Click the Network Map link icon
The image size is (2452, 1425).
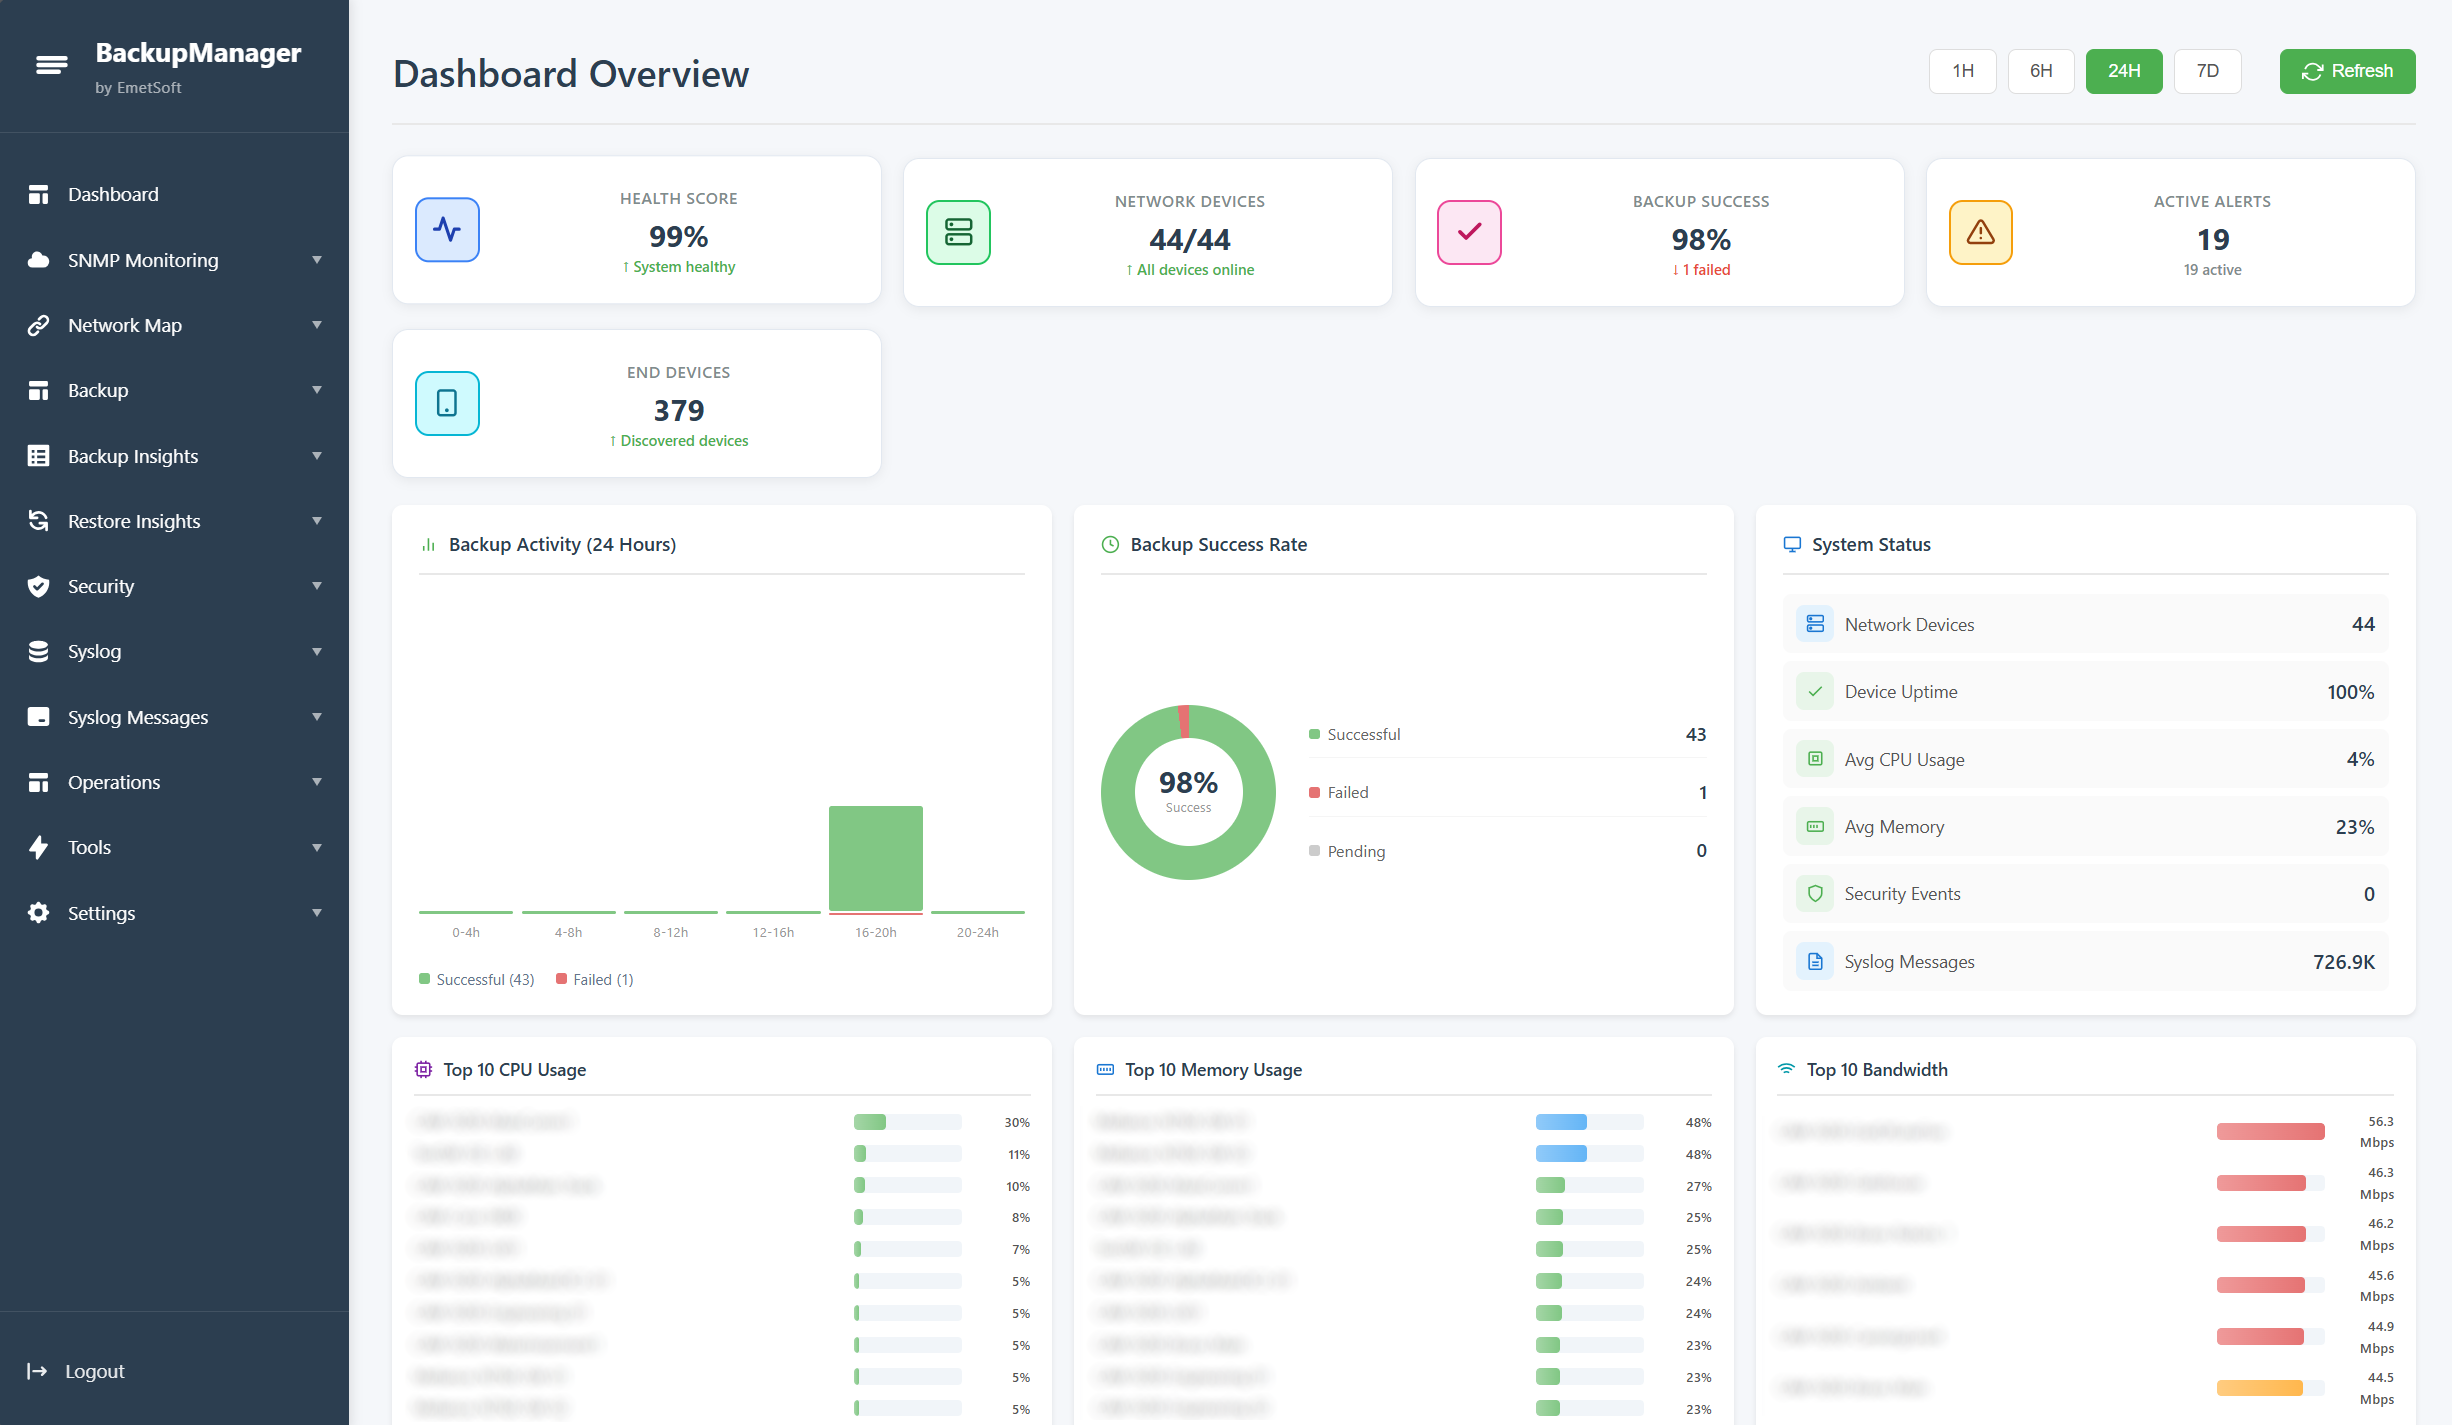[38, 325]
